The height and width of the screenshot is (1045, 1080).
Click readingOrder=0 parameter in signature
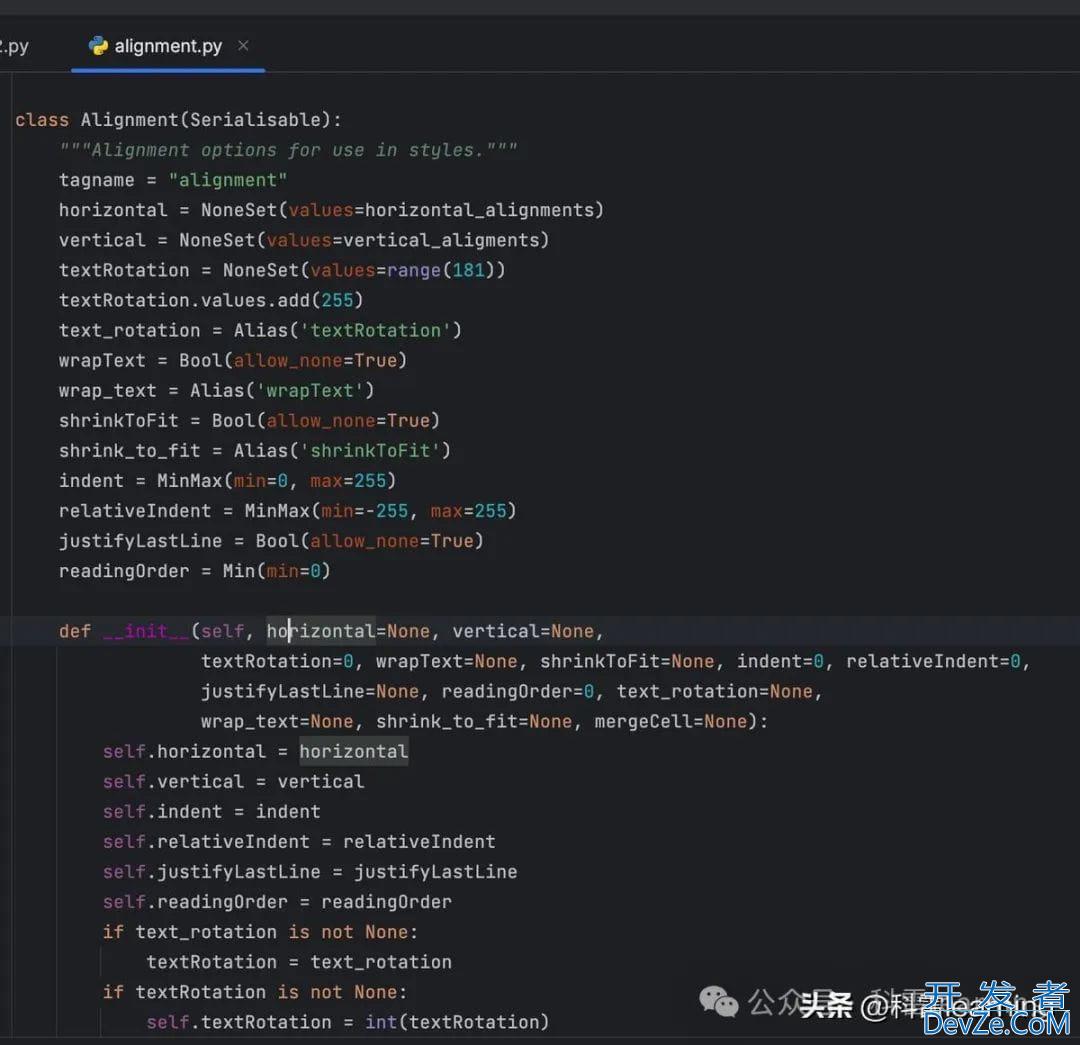click(x=518, y=691)
